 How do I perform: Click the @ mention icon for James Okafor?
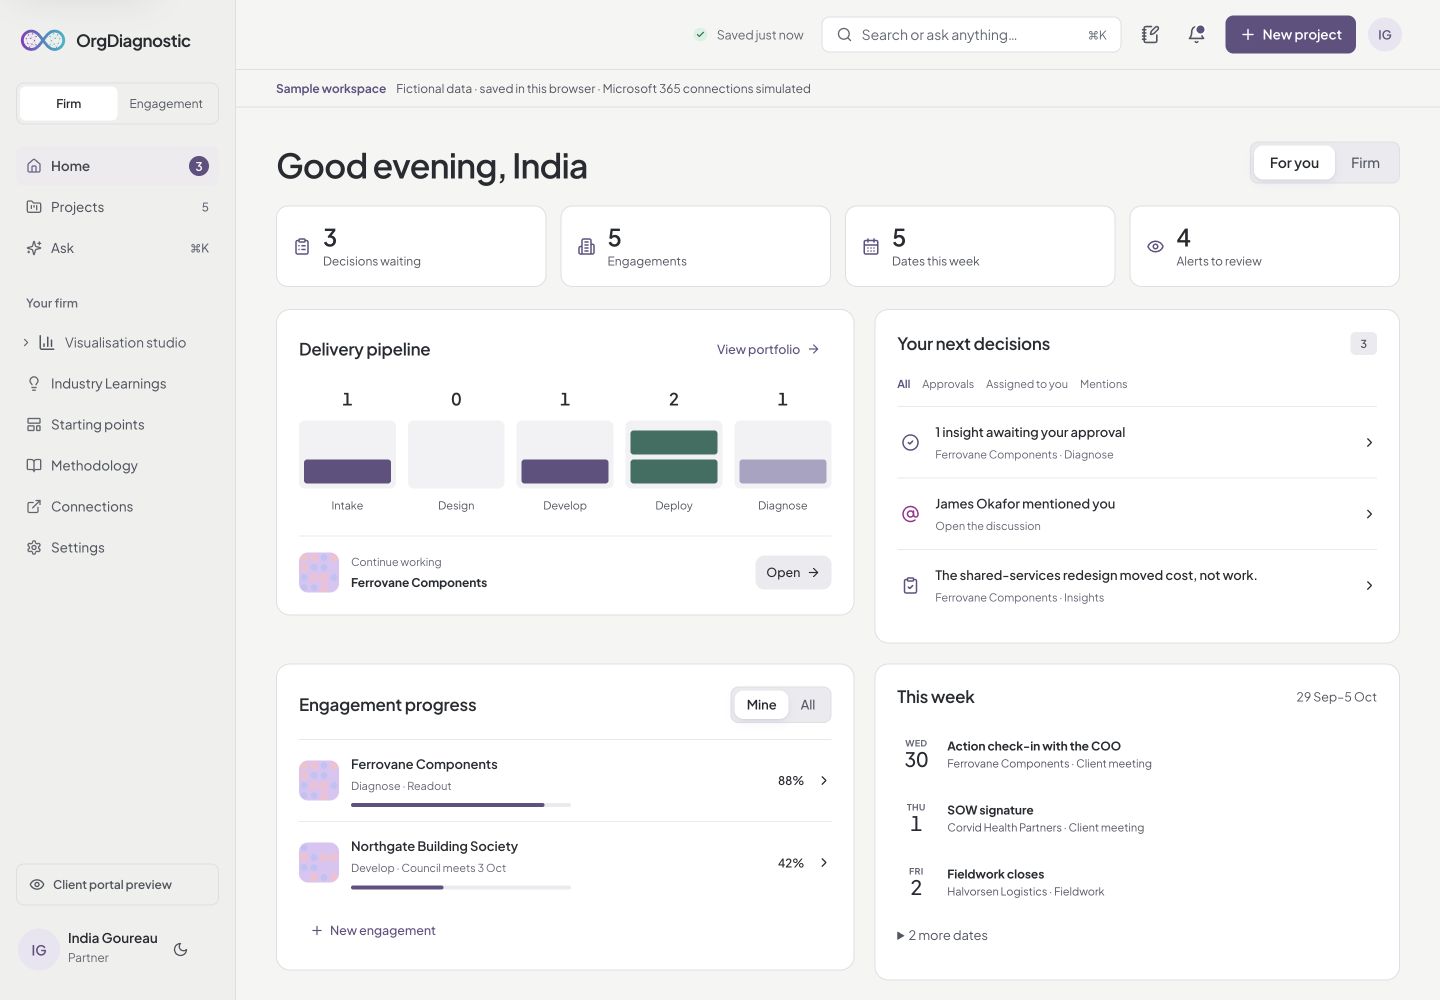(910, 514)
